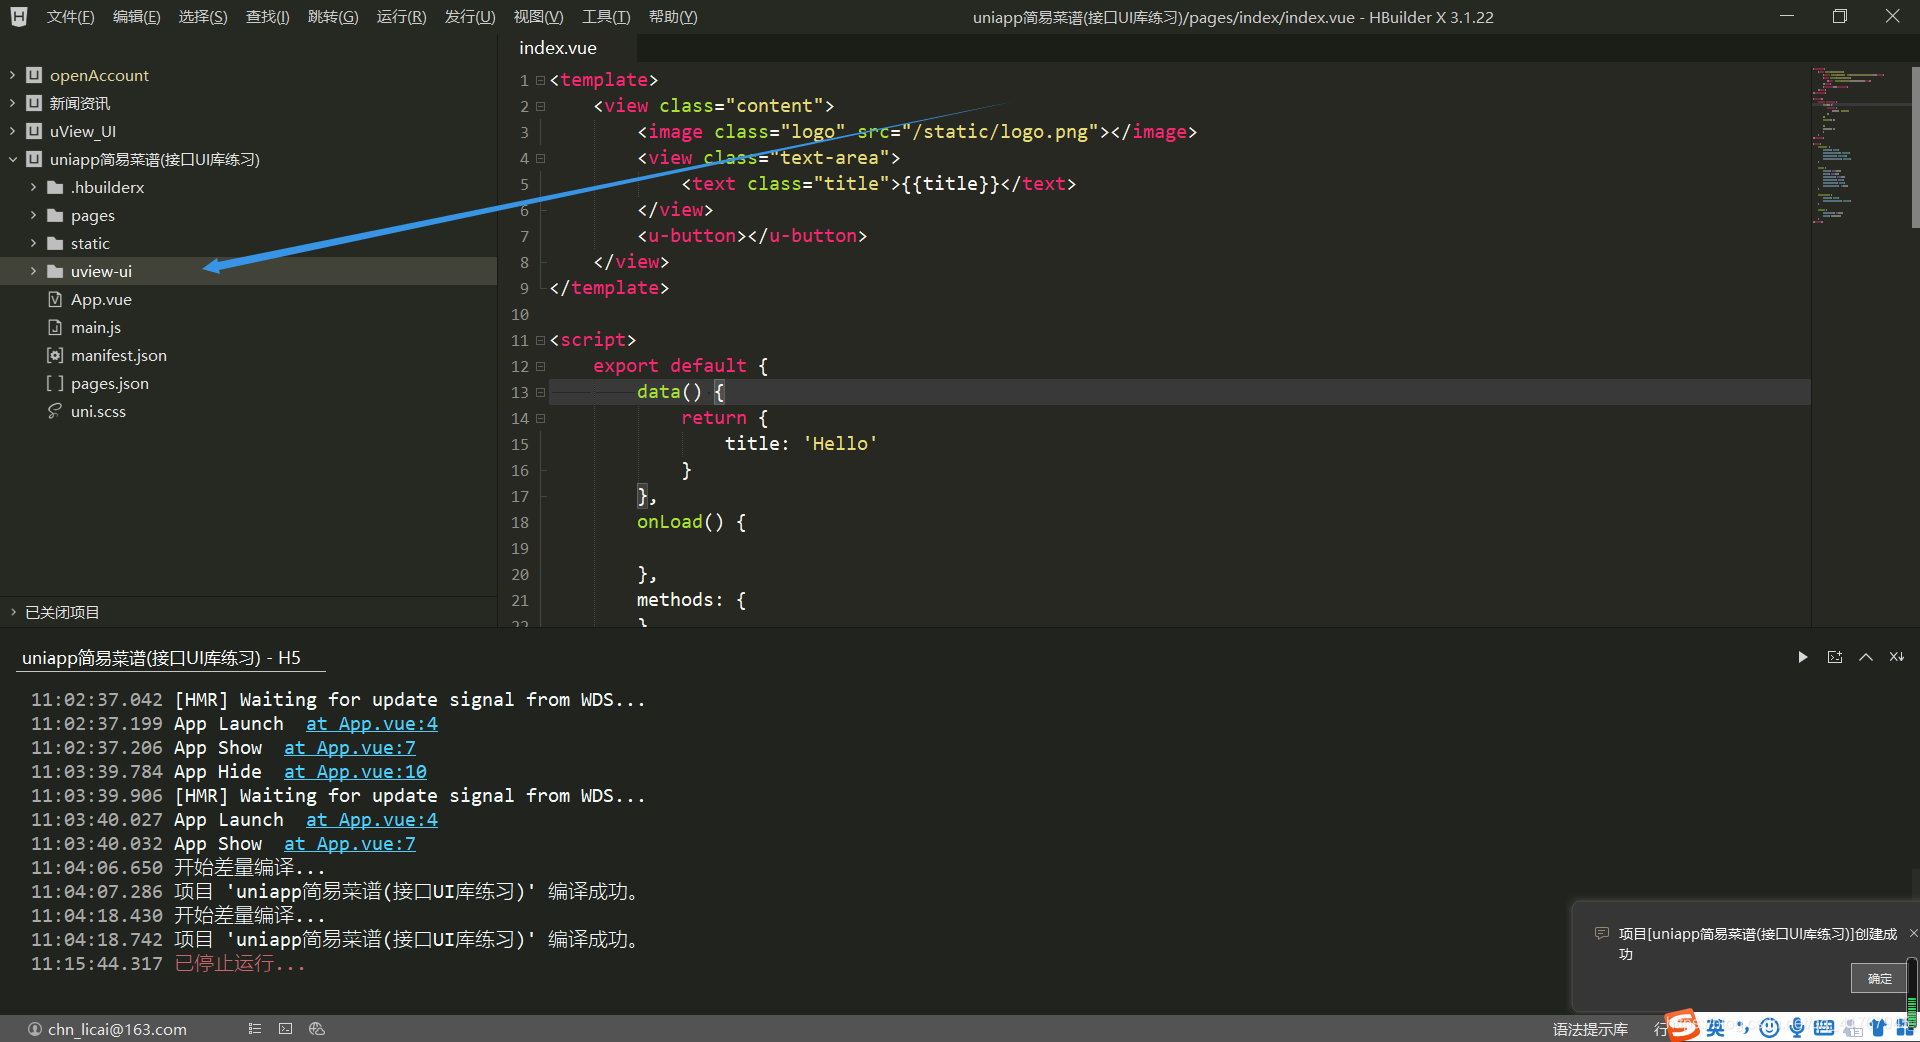Click the uniapp简易菜谱 project icon

click(x=34, y=159)
